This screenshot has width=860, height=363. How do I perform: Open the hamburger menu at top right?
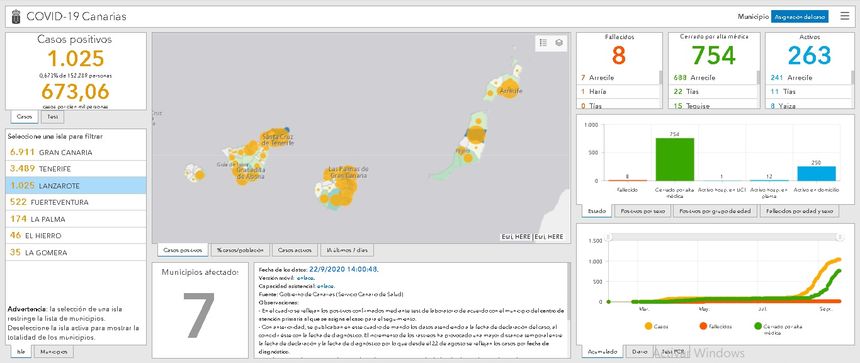pyautogui.click(x=845, y=16)
